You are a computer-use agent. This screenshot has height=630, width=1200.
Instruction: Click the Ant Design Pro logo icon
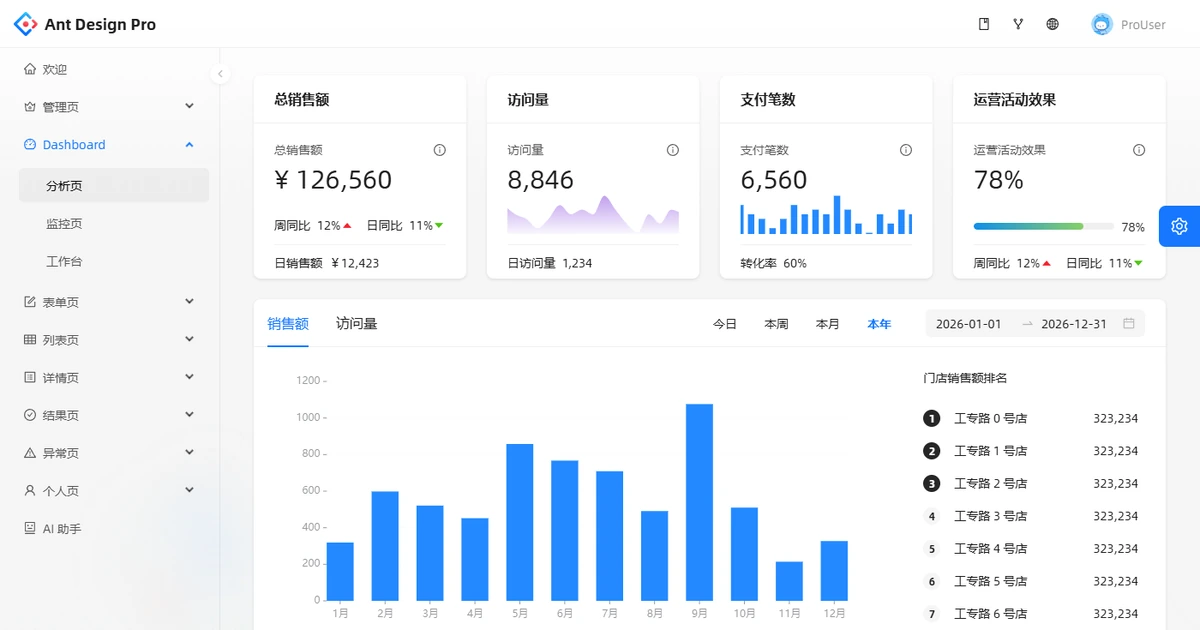pos(25,24)
